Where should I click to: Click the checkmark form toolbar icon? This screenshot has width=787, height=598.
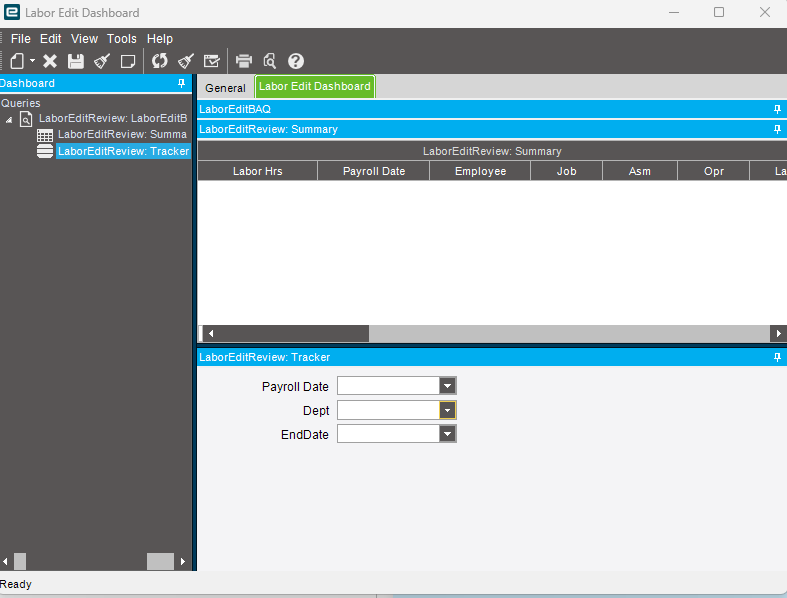point(212,61)
